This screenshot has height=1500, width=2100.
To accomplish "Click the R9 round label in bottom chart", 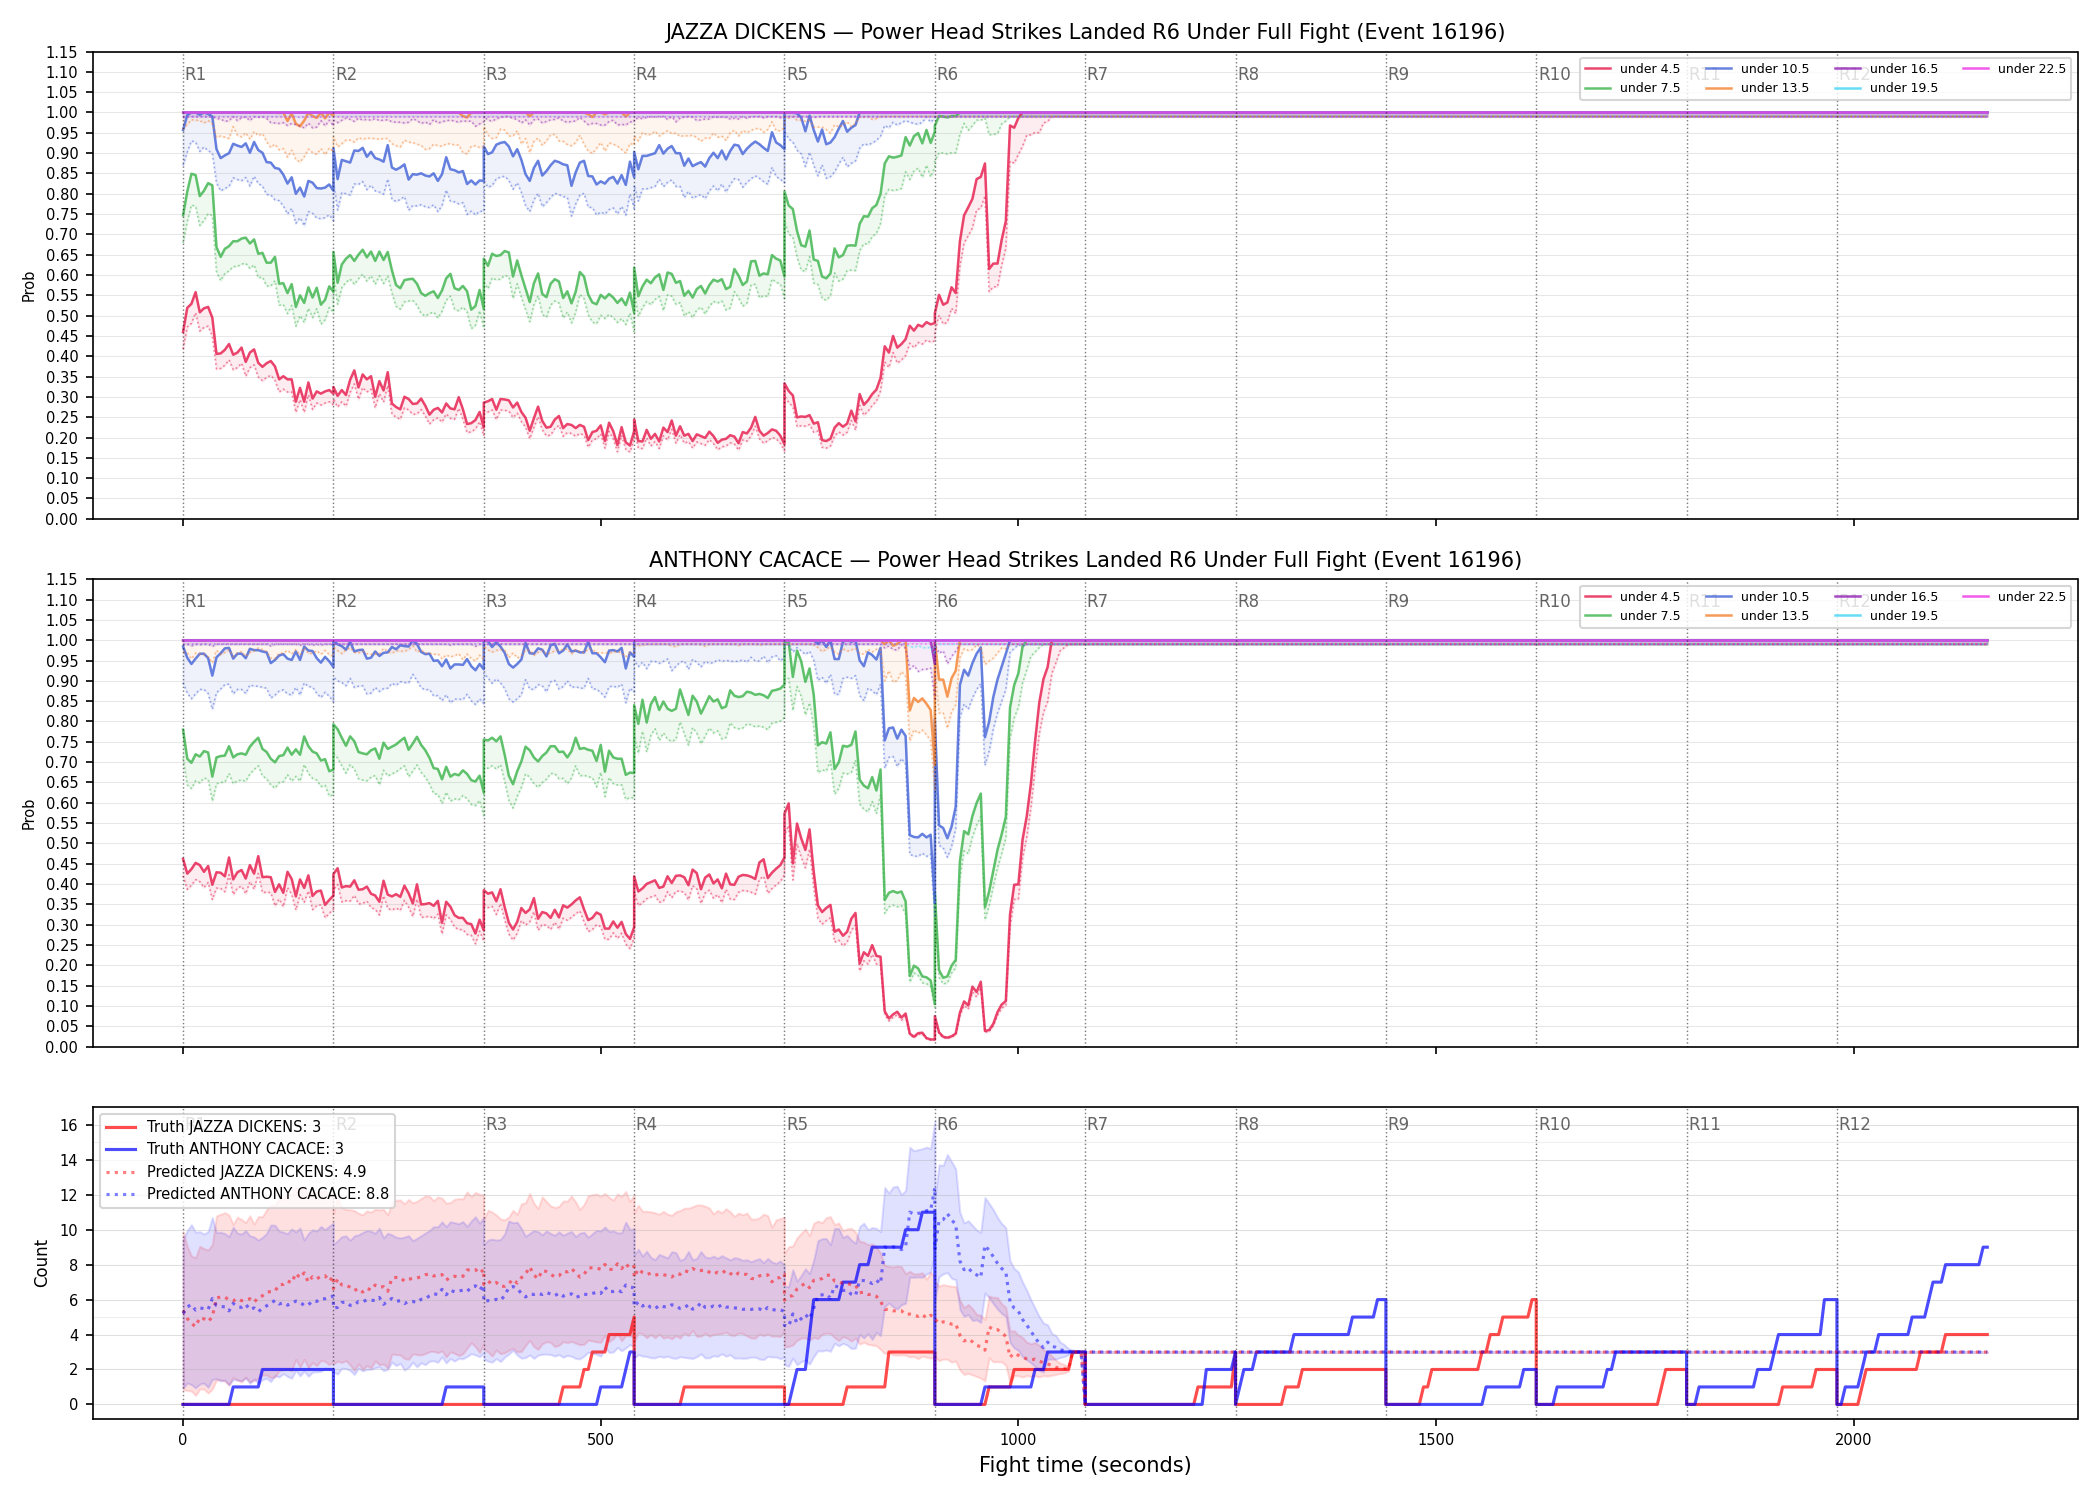I will point(1398,1124).
